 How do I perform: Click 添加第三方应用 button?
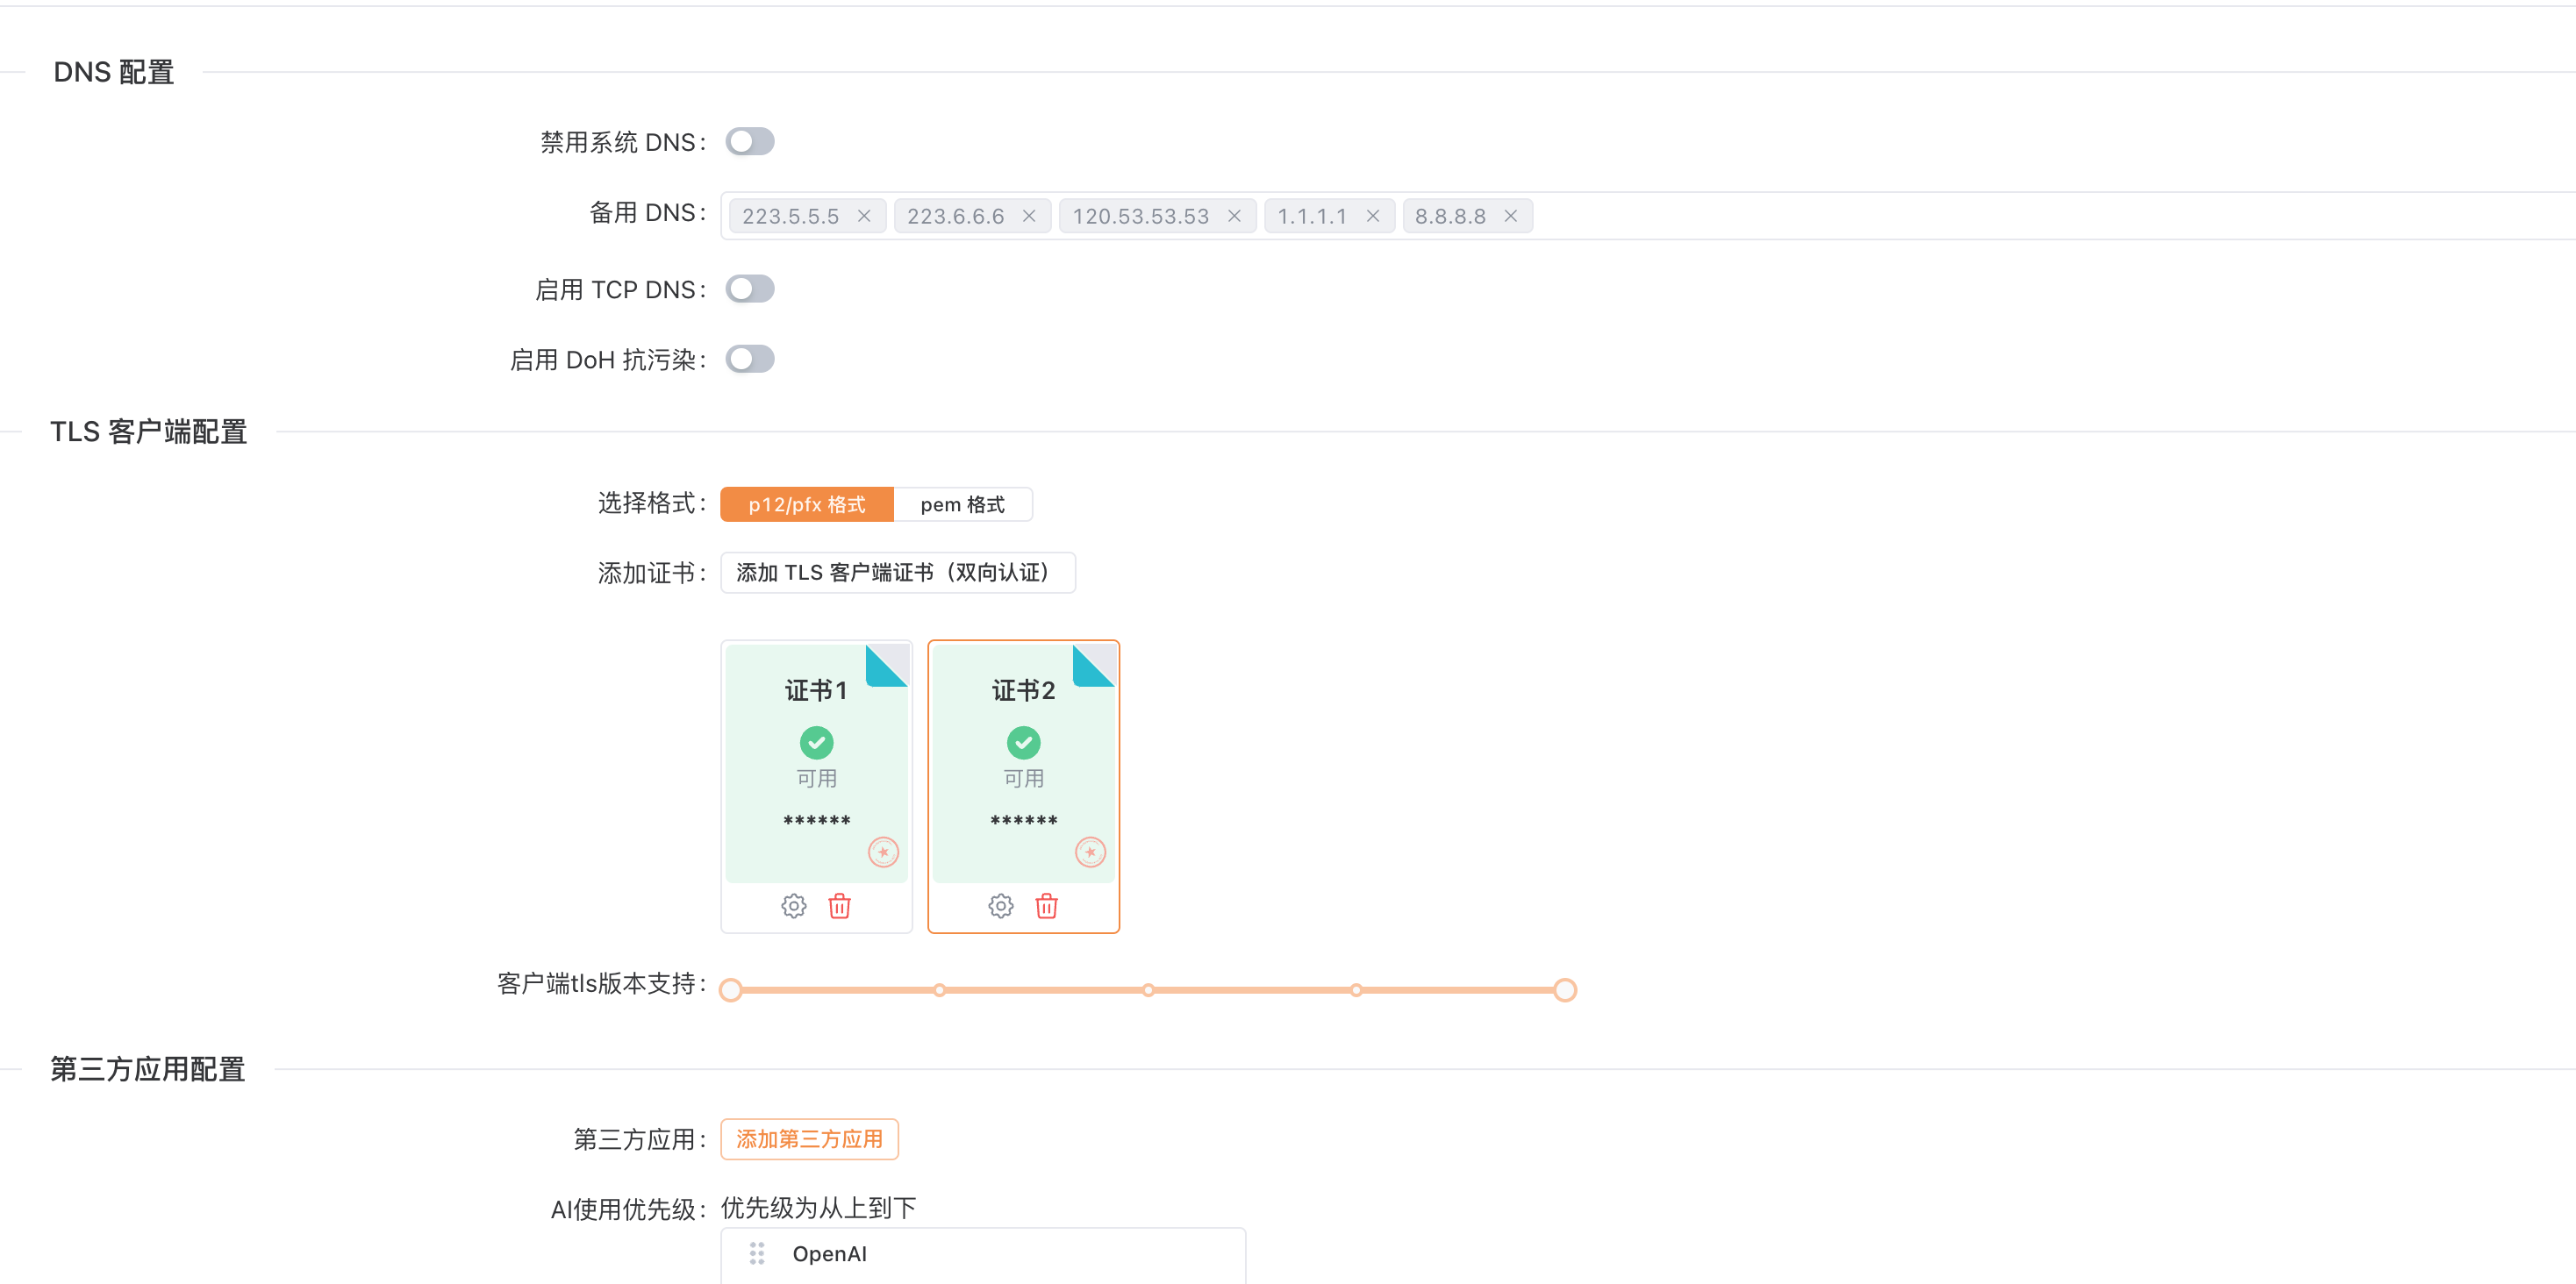tap(809, 1139)
